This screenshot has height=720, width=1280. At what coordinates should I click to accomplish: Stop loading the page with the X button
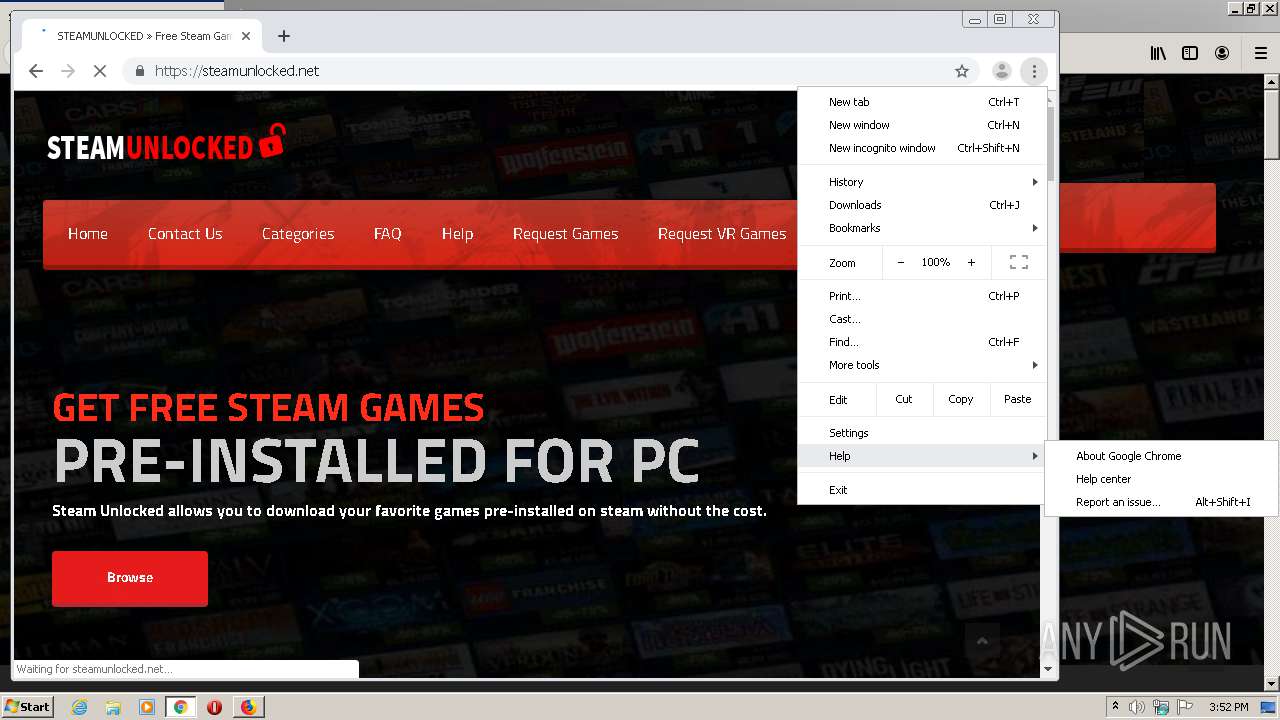[100, 71]
